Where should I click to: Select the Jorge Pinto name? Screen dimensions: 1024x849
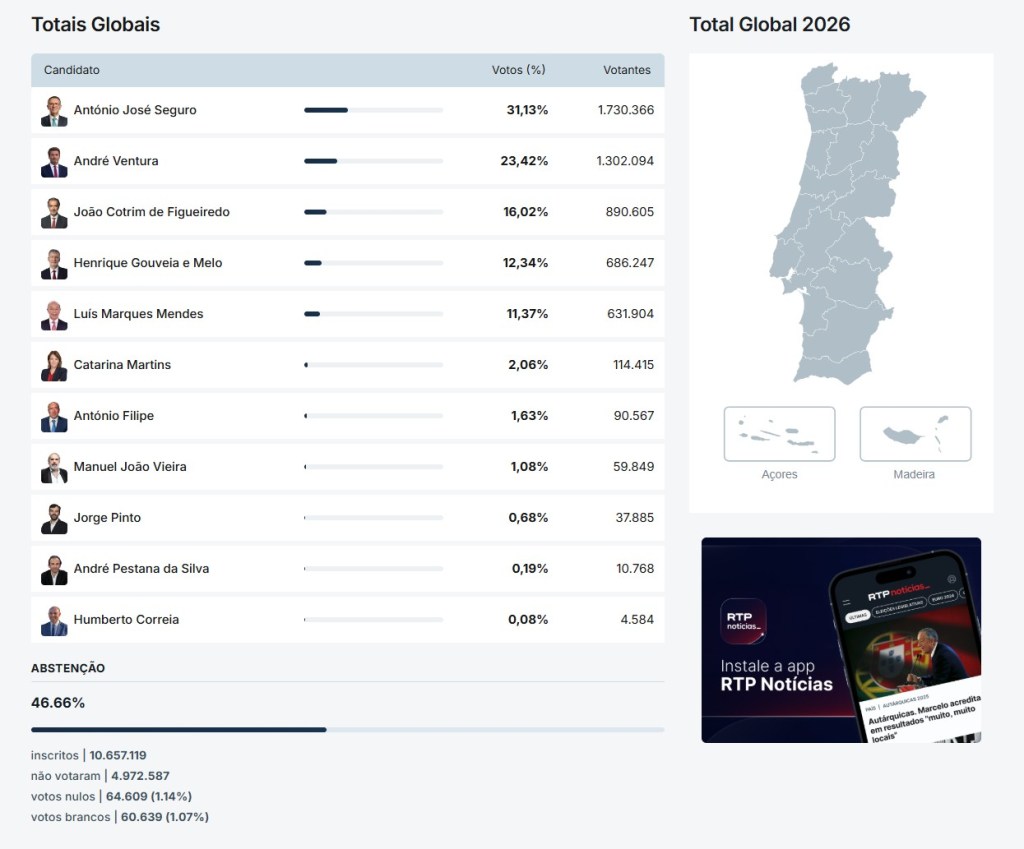pyautogui.click(x=107, y=518)
